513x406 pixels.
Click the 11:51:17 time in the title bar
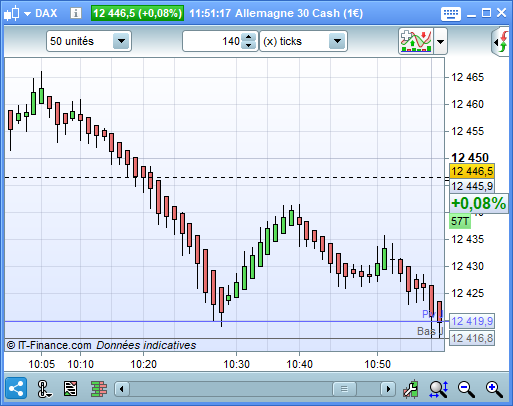(210, 13)
